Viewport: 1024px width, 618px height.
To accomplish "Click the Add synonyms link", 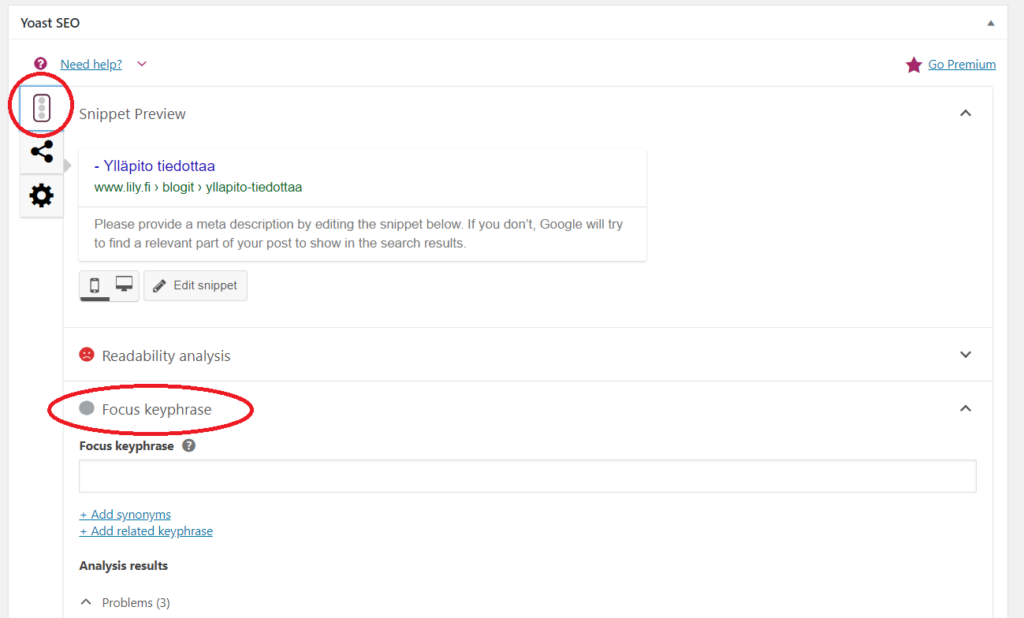I will [x=125, y=514].
